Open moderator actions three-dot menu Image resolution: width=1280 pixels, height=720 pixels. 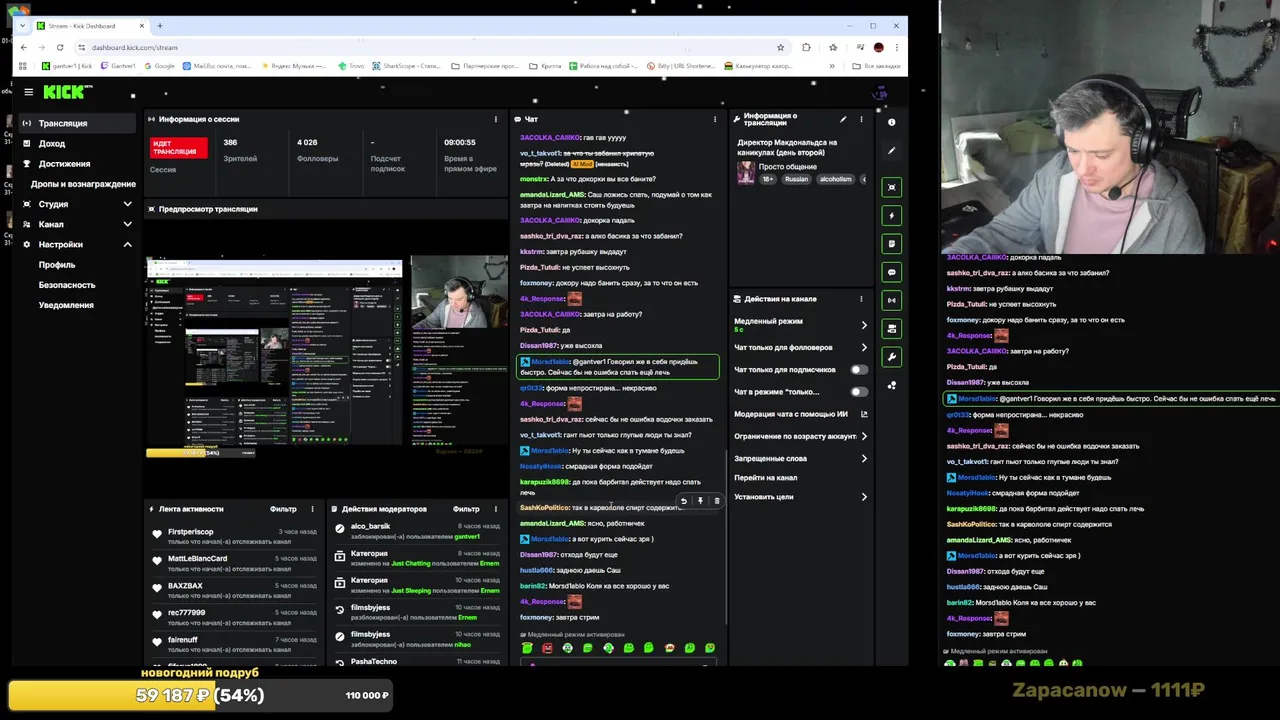click(x=495, y=509)
